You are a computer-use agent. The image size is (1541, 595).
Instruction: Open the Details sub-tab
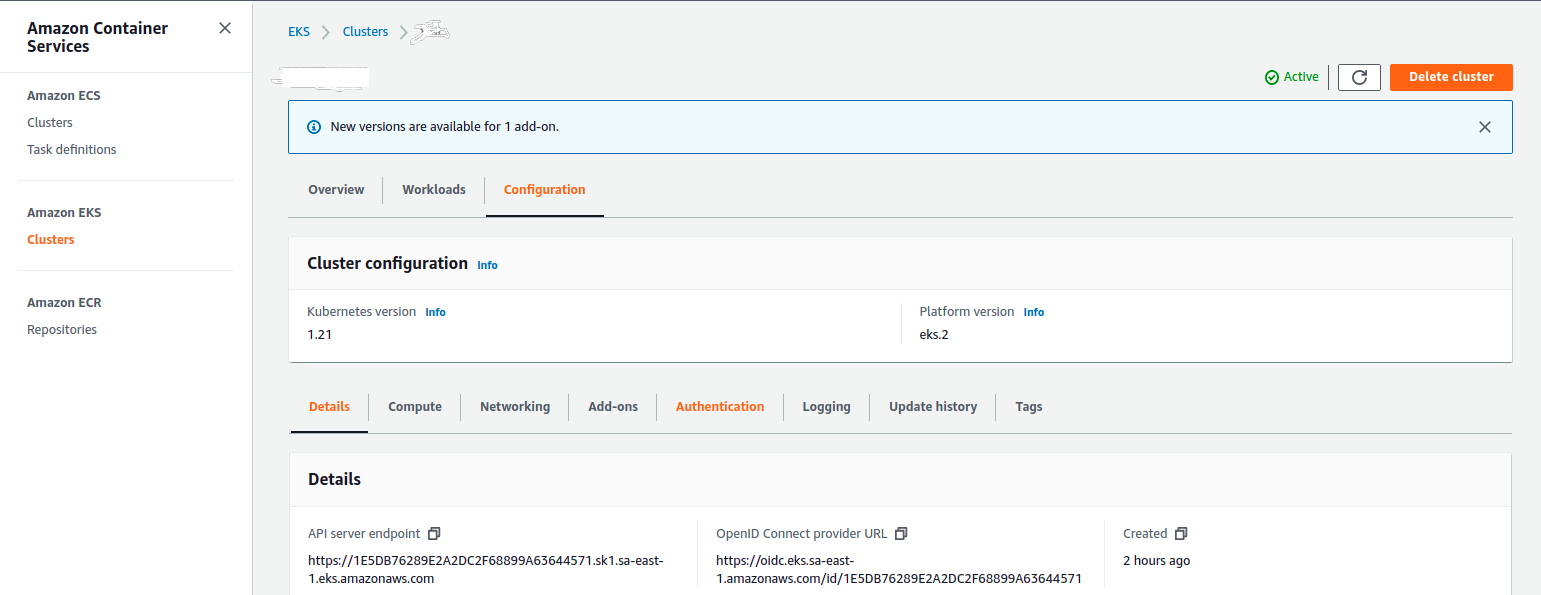pos(330,407)
